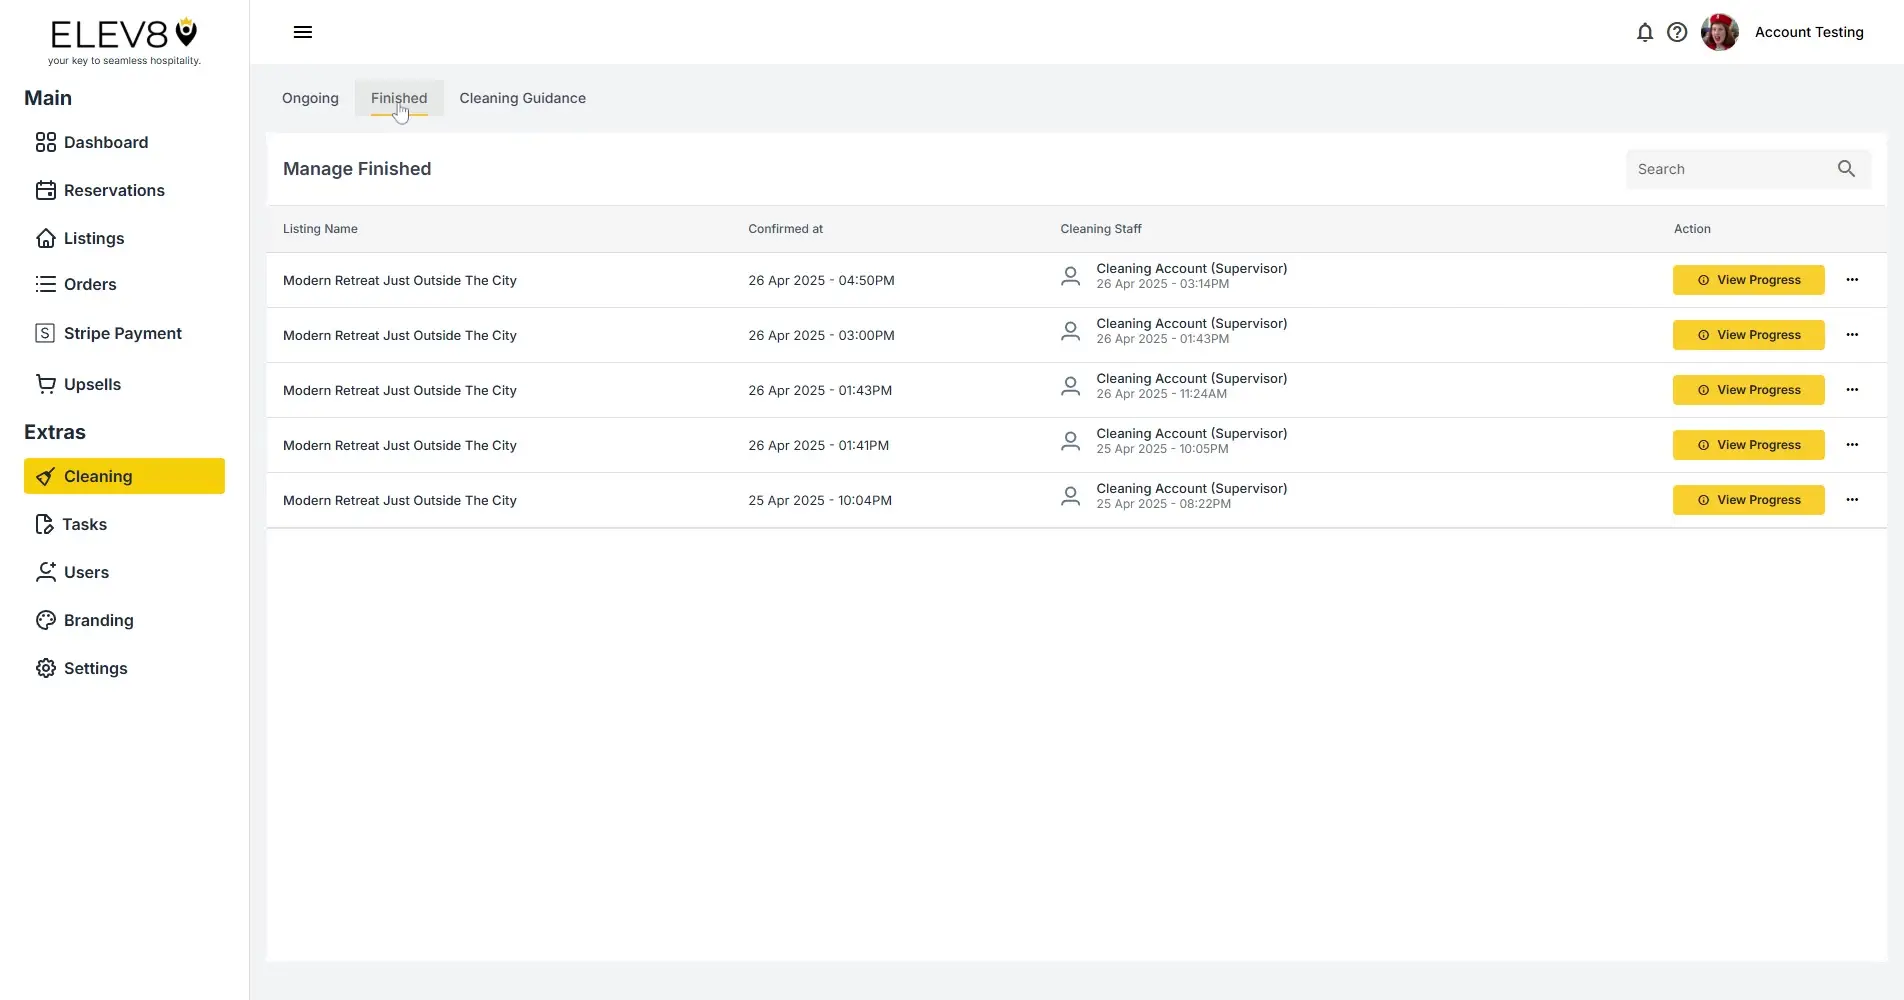Select the Reservations calendar icon
Screen dimensions: 1904x1000
[46, 190]
